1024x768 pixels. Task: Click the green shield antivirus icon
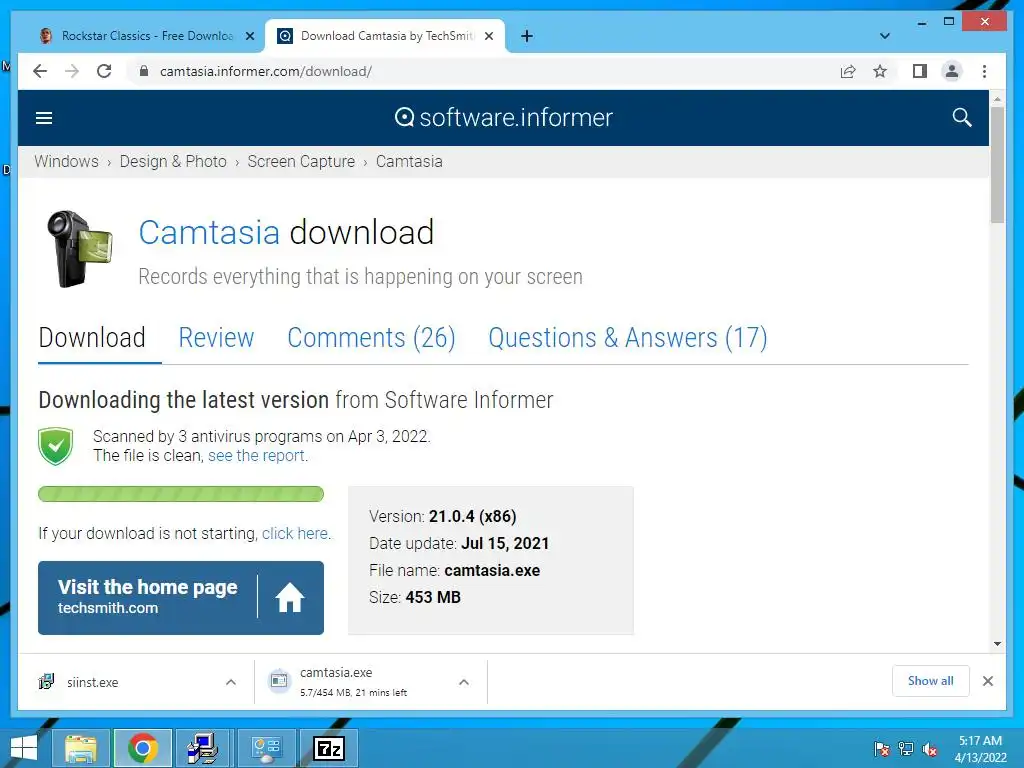pos(56,447)
